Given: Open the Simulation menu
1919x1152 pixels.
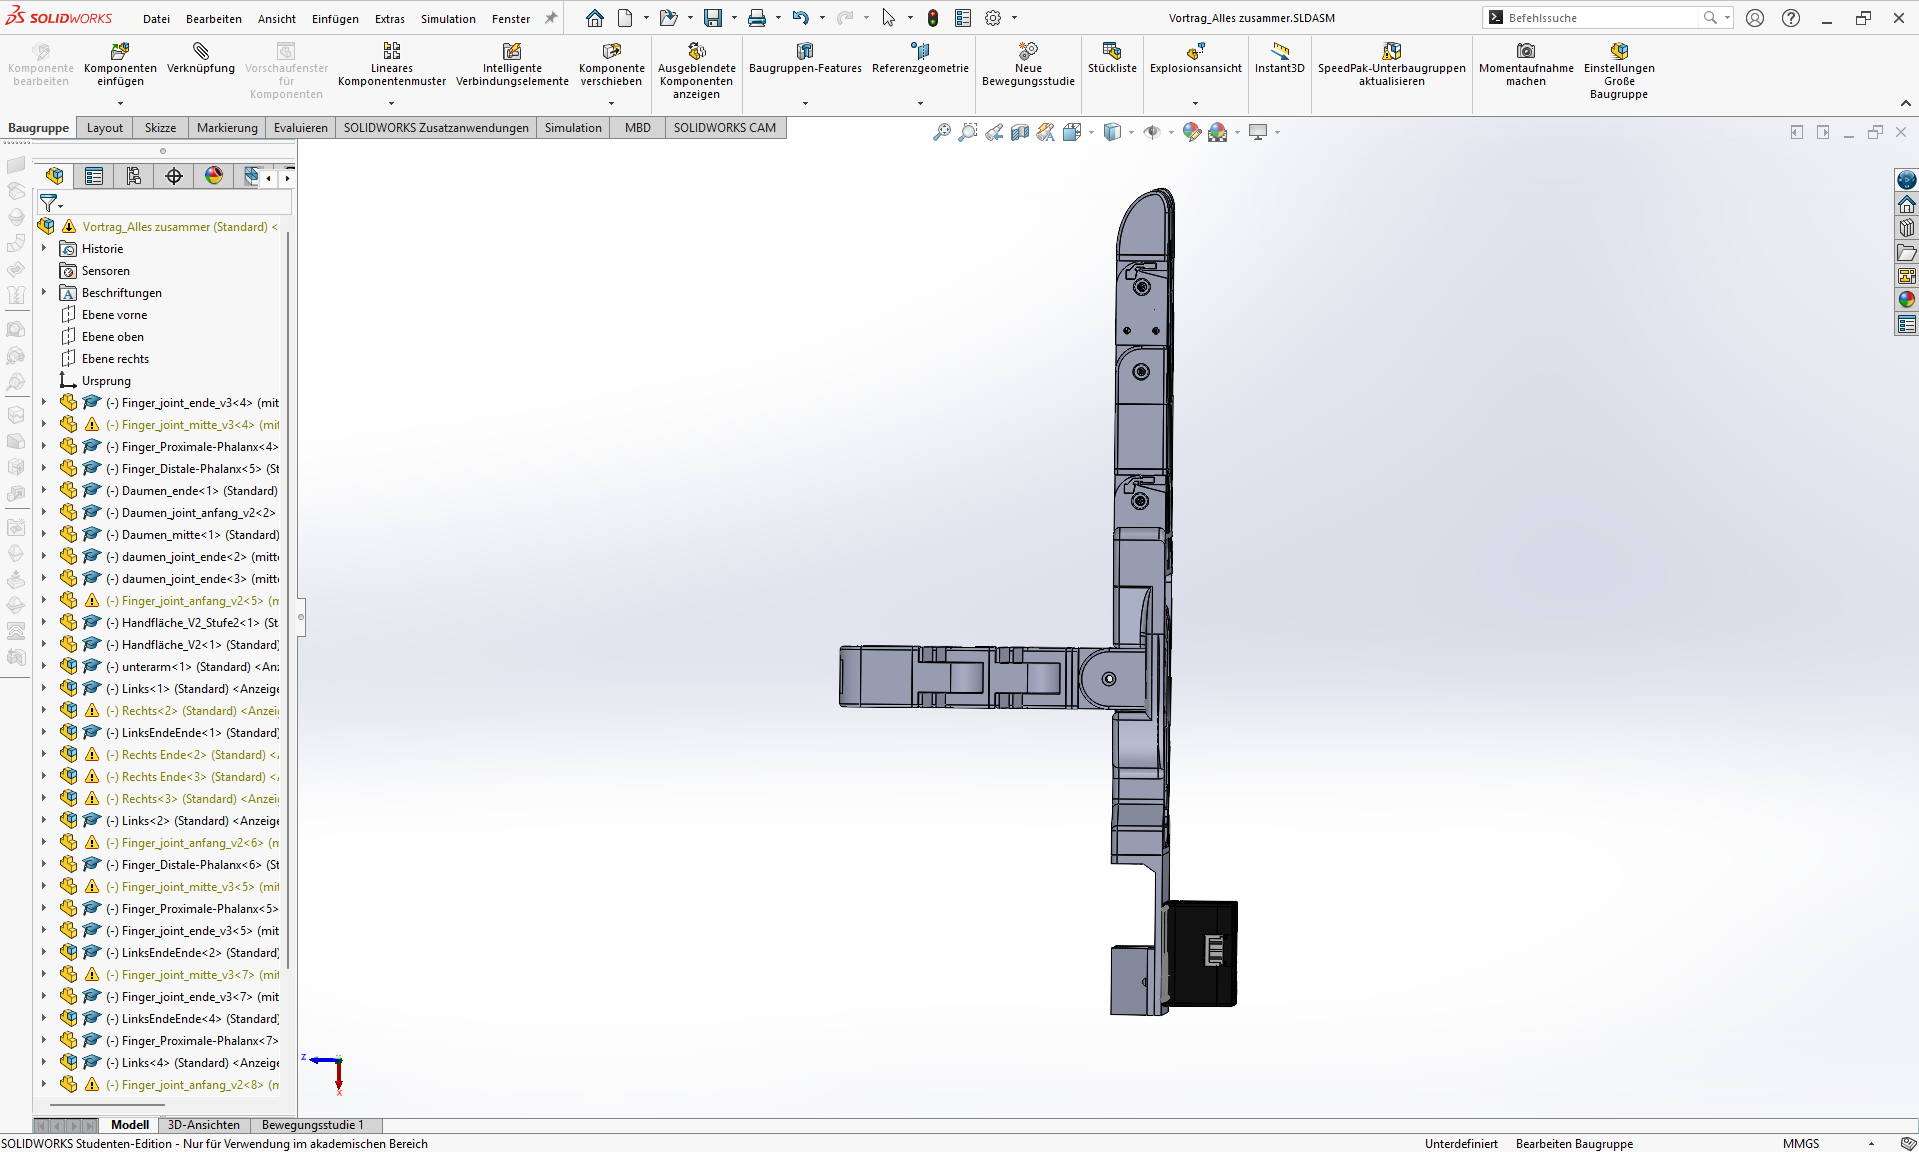Looking at the screenshot, I should pyautogui.click(x=448, y=19).
